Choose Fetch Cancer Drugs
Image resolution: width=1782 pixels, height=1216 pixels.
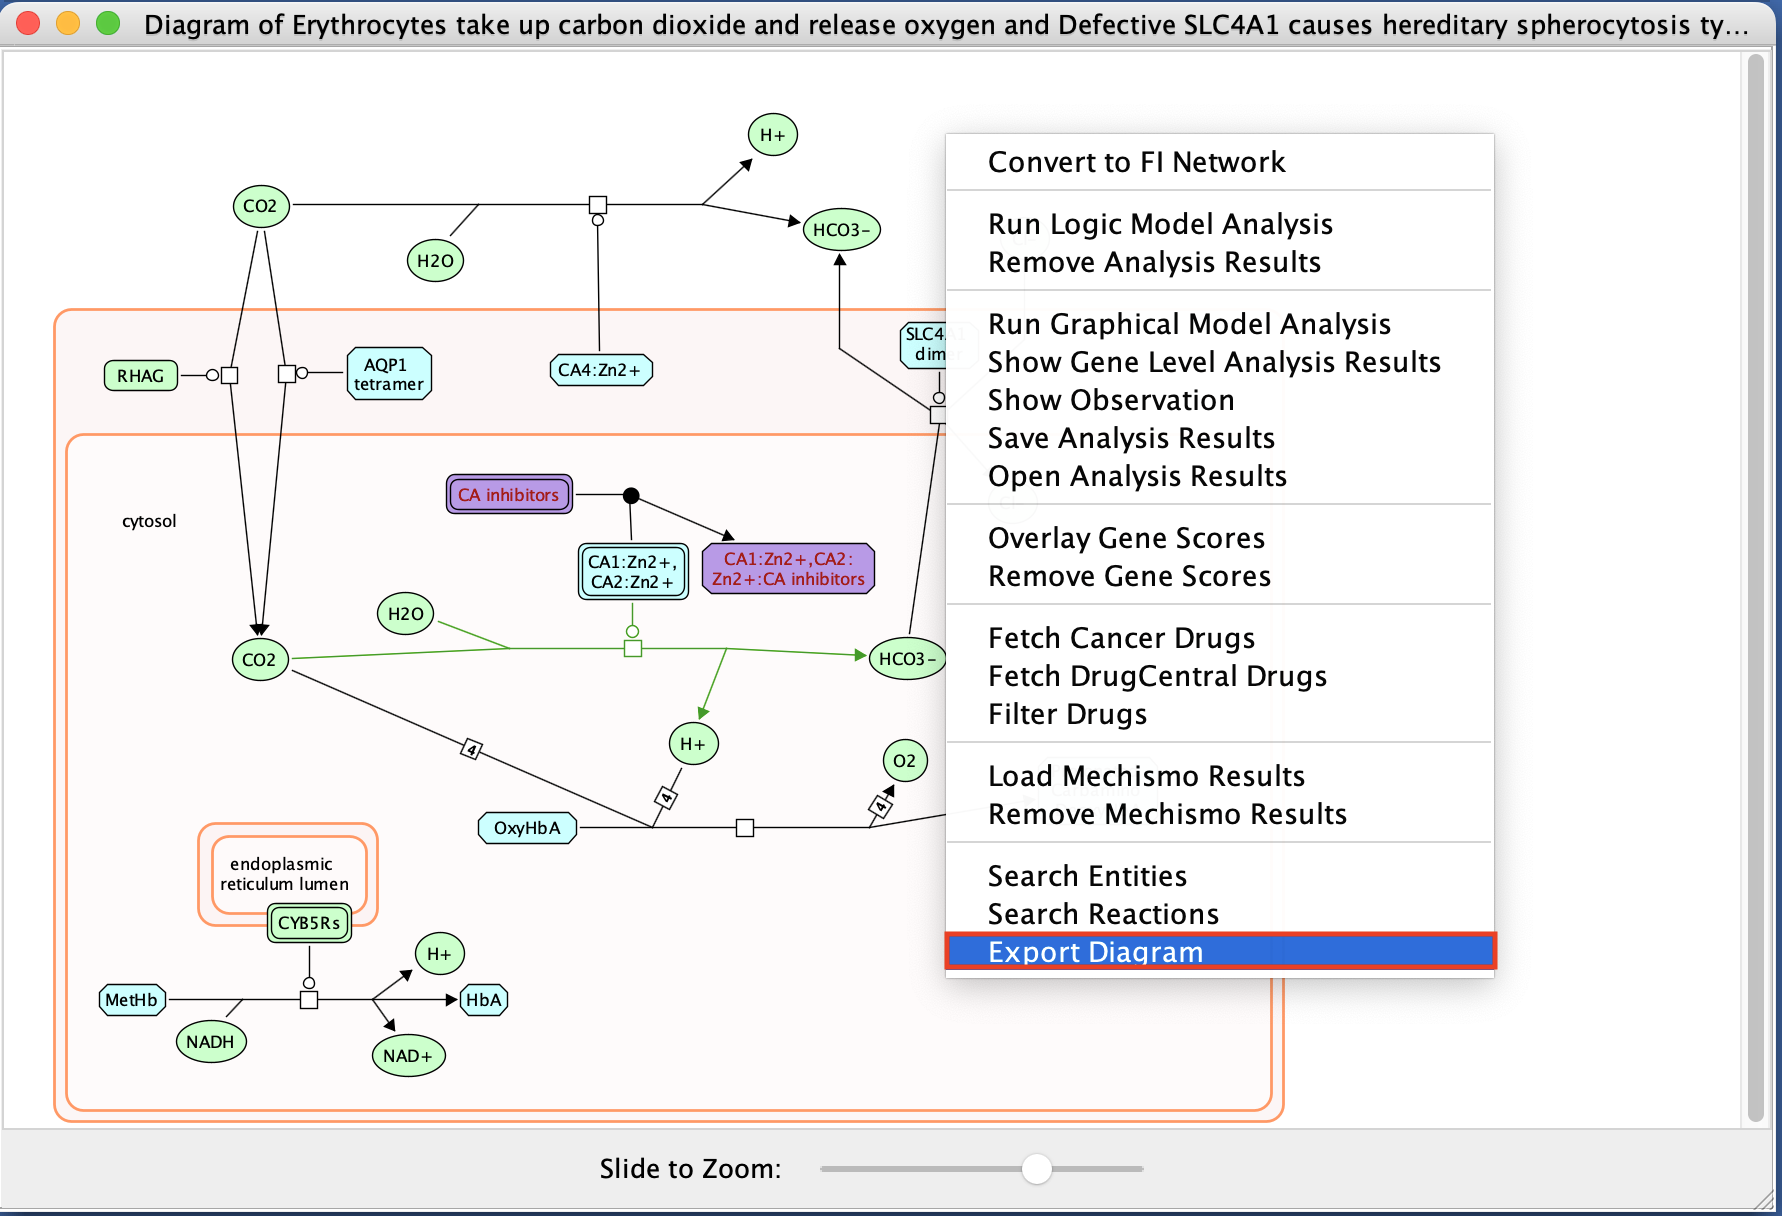(x=1121, y=638)
